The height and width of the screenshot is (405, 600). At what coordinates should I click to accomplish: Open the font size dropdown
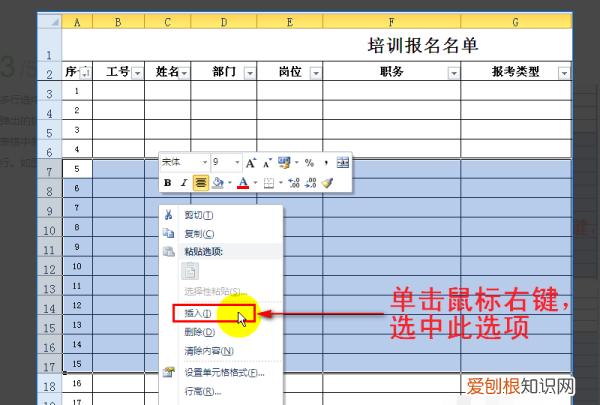click(x=237, y=163)
